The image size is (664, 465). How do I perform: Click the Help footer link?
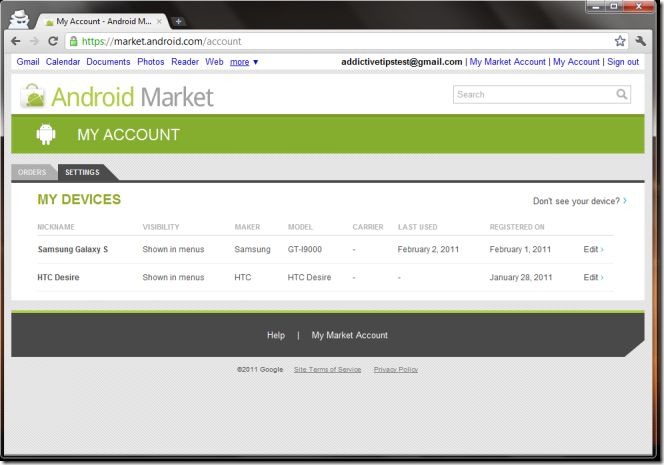coord(276,335)
